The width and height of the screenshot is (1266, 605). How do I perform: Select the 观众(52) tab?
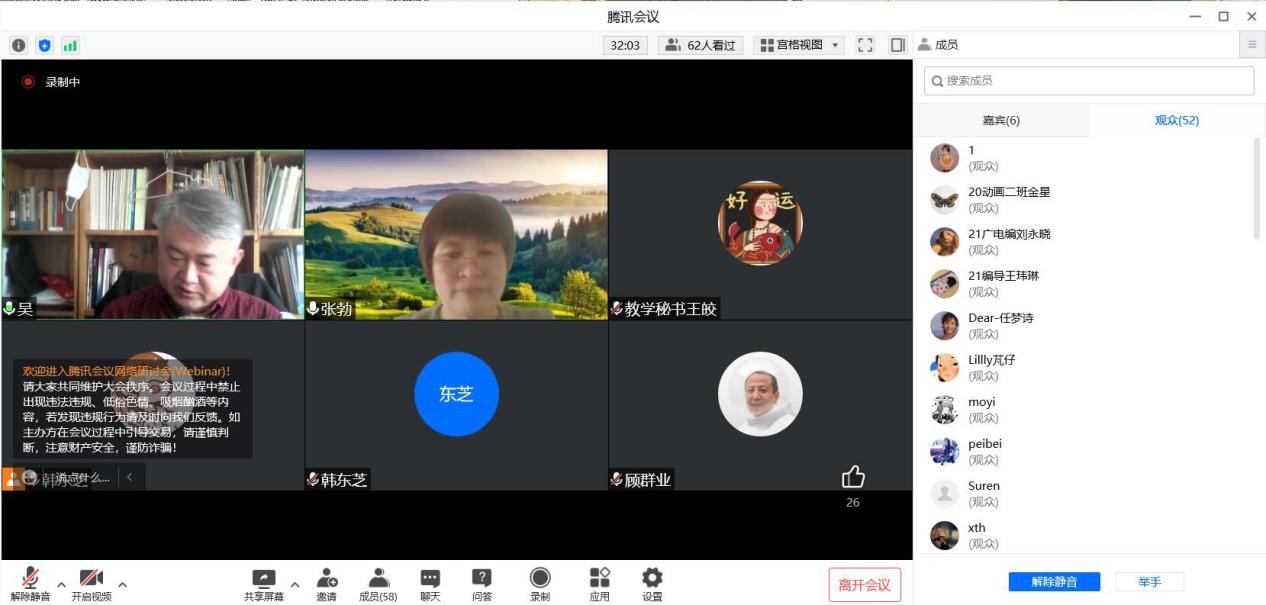click(1177, 120)
